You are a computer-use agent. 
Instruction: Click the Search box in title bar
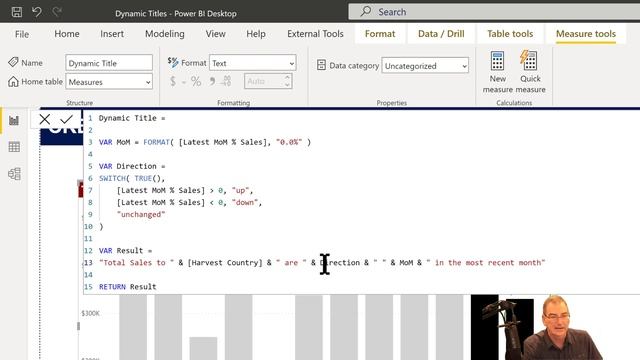[494, 11]
